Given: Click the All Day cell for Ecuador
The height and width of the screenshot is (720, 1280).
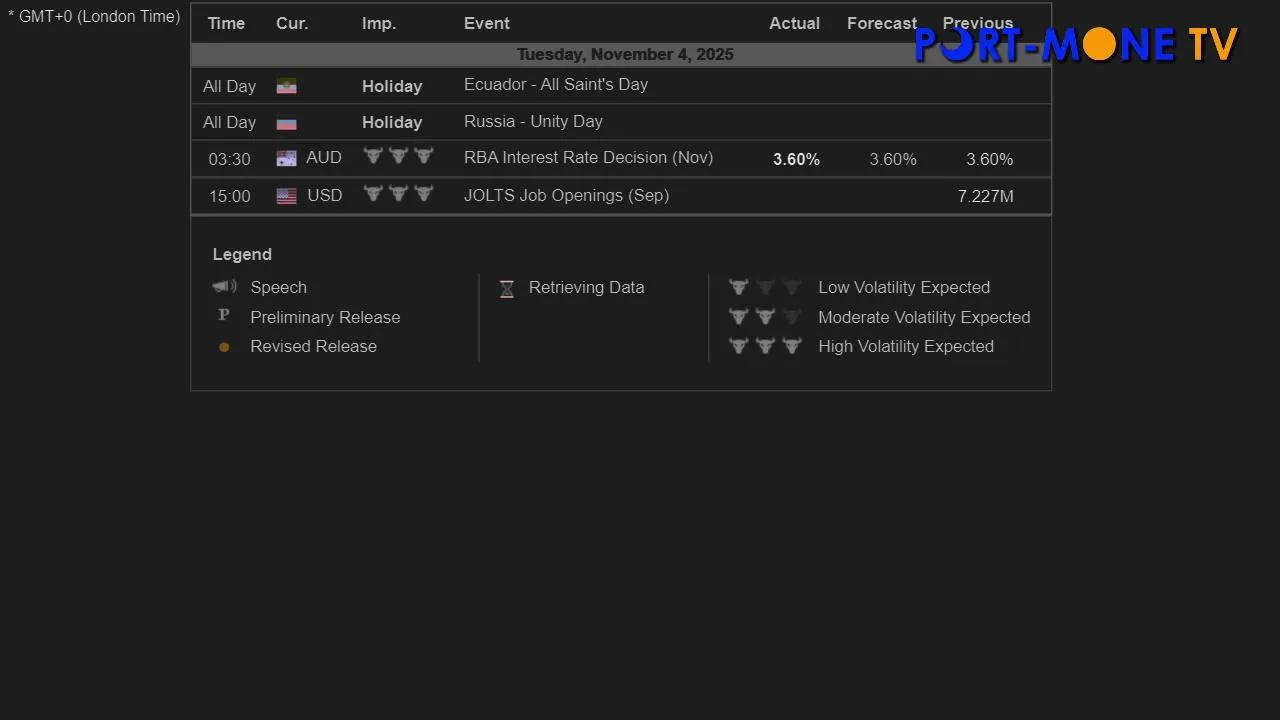Looking at the screenshot, I should click(229, 87).
